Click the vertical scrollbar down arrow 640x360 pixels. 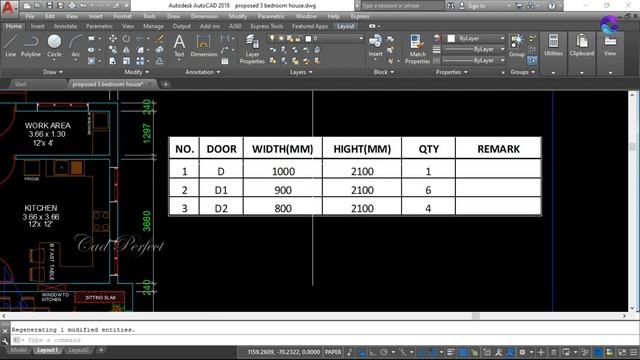click(632, 308)
